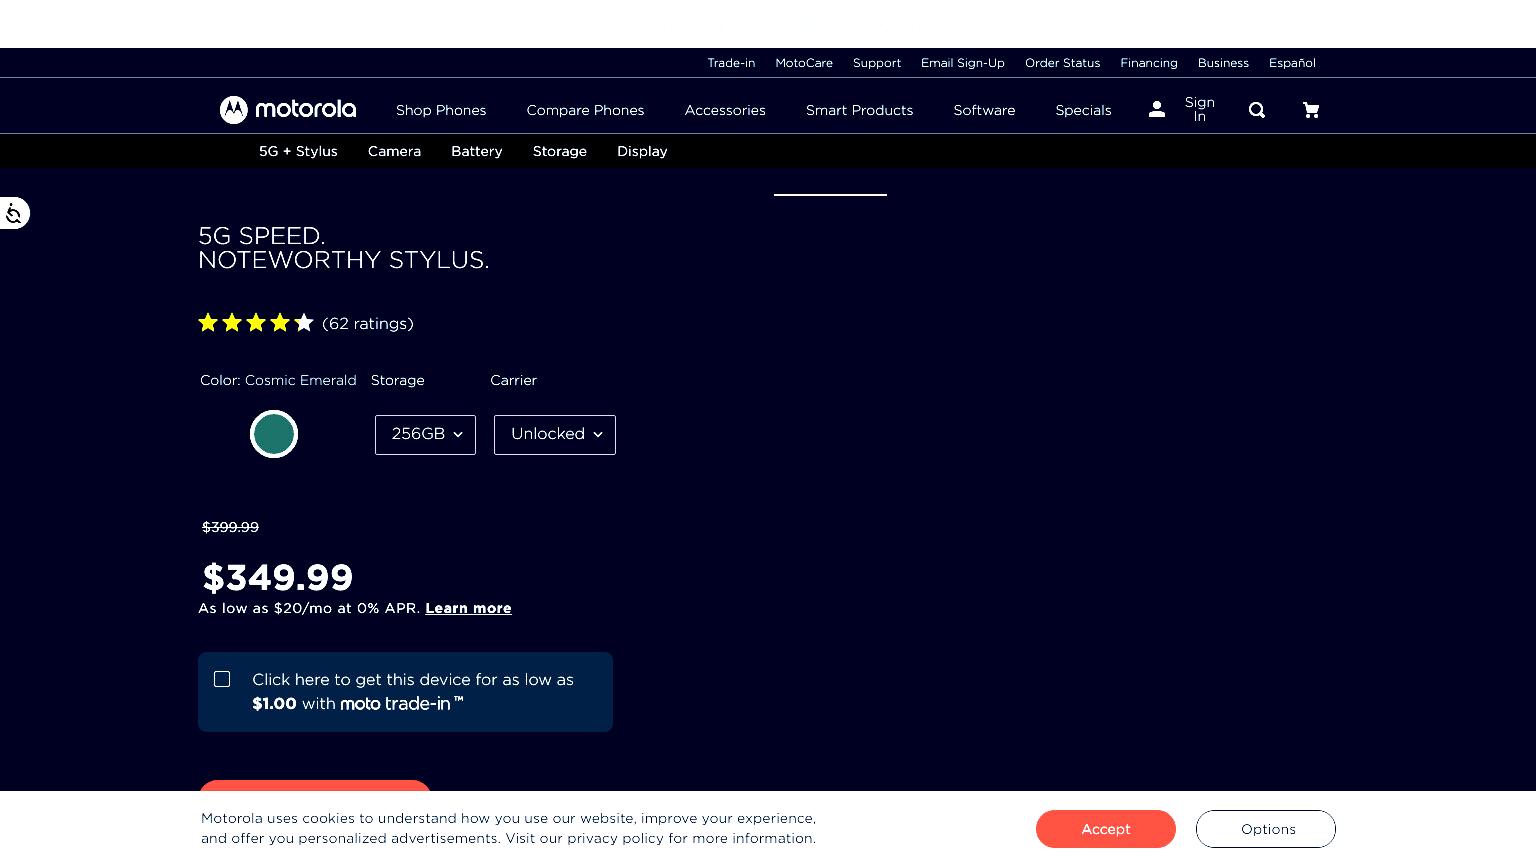Open cookie Options button
1536x864 pixels.
[x=1266, y=829]
